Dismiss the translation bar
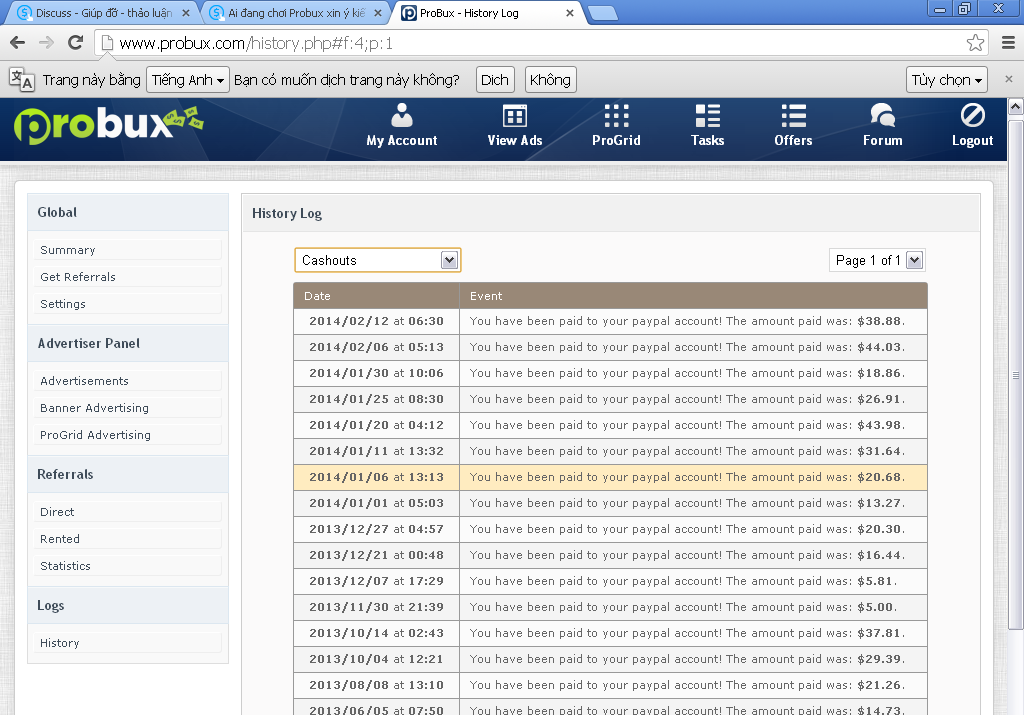The image size is (1024, 715). [x=1008, y=79]
